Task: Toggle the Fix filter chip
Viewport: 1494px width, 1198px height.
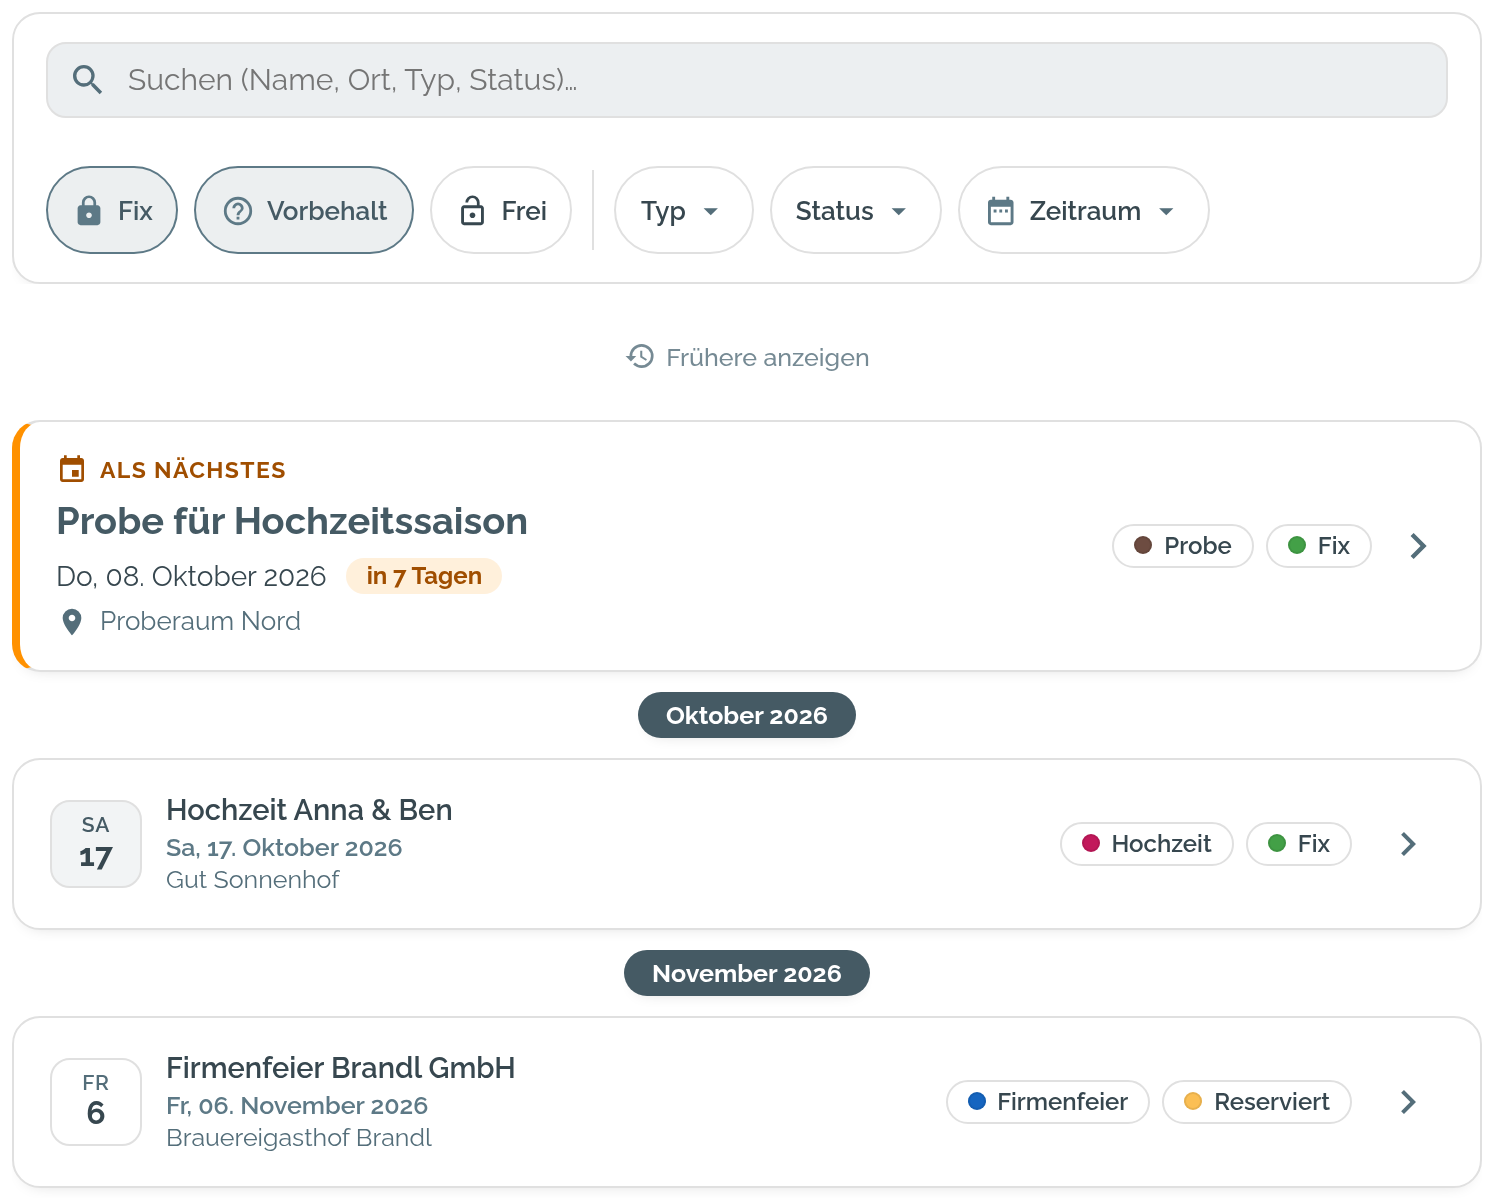Action: coord(112,210)
